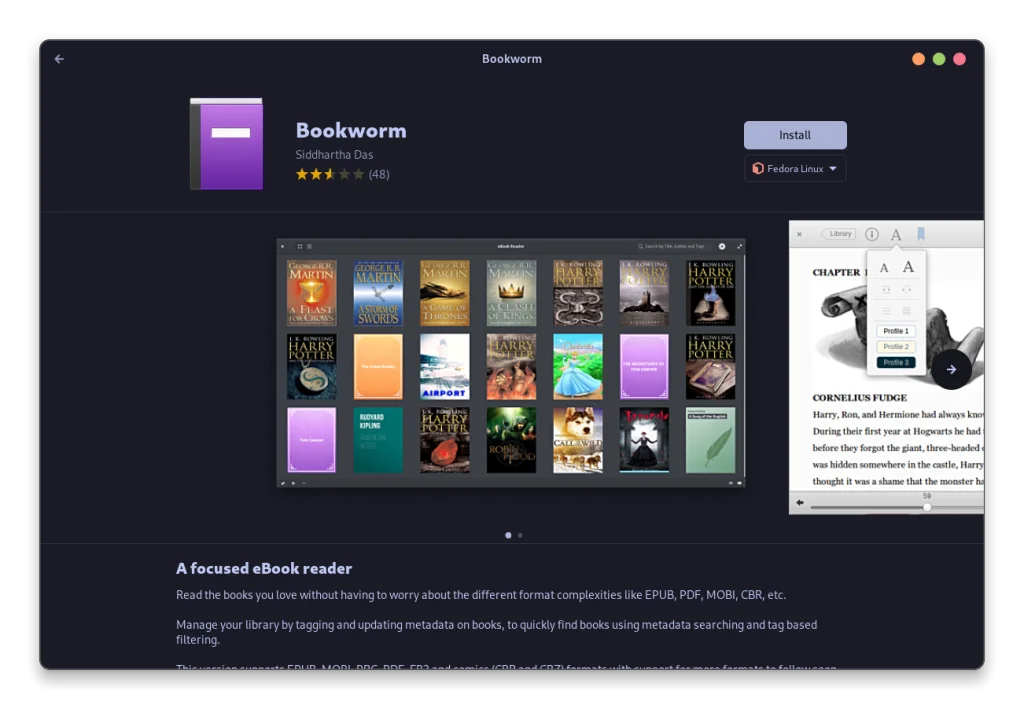
Task: Click the second carousel dot below screenshots
Action: [519, 535]
